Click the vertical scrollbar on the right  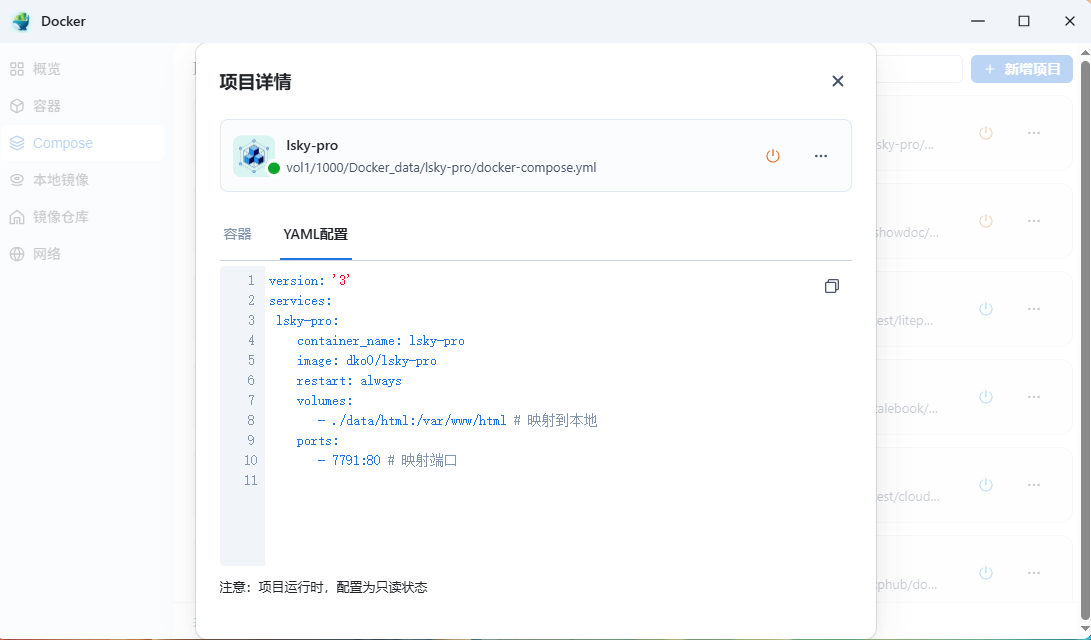(1085, 330)
